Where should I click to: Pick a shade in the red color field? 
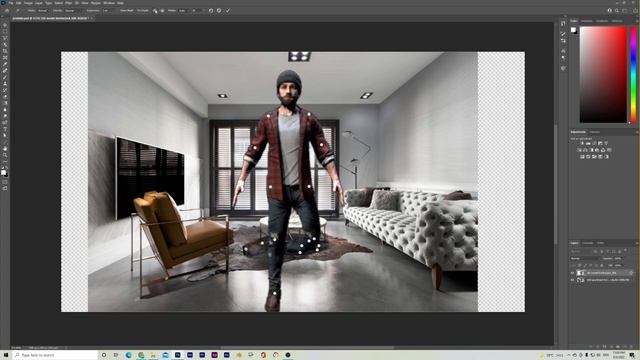point(603,74)
